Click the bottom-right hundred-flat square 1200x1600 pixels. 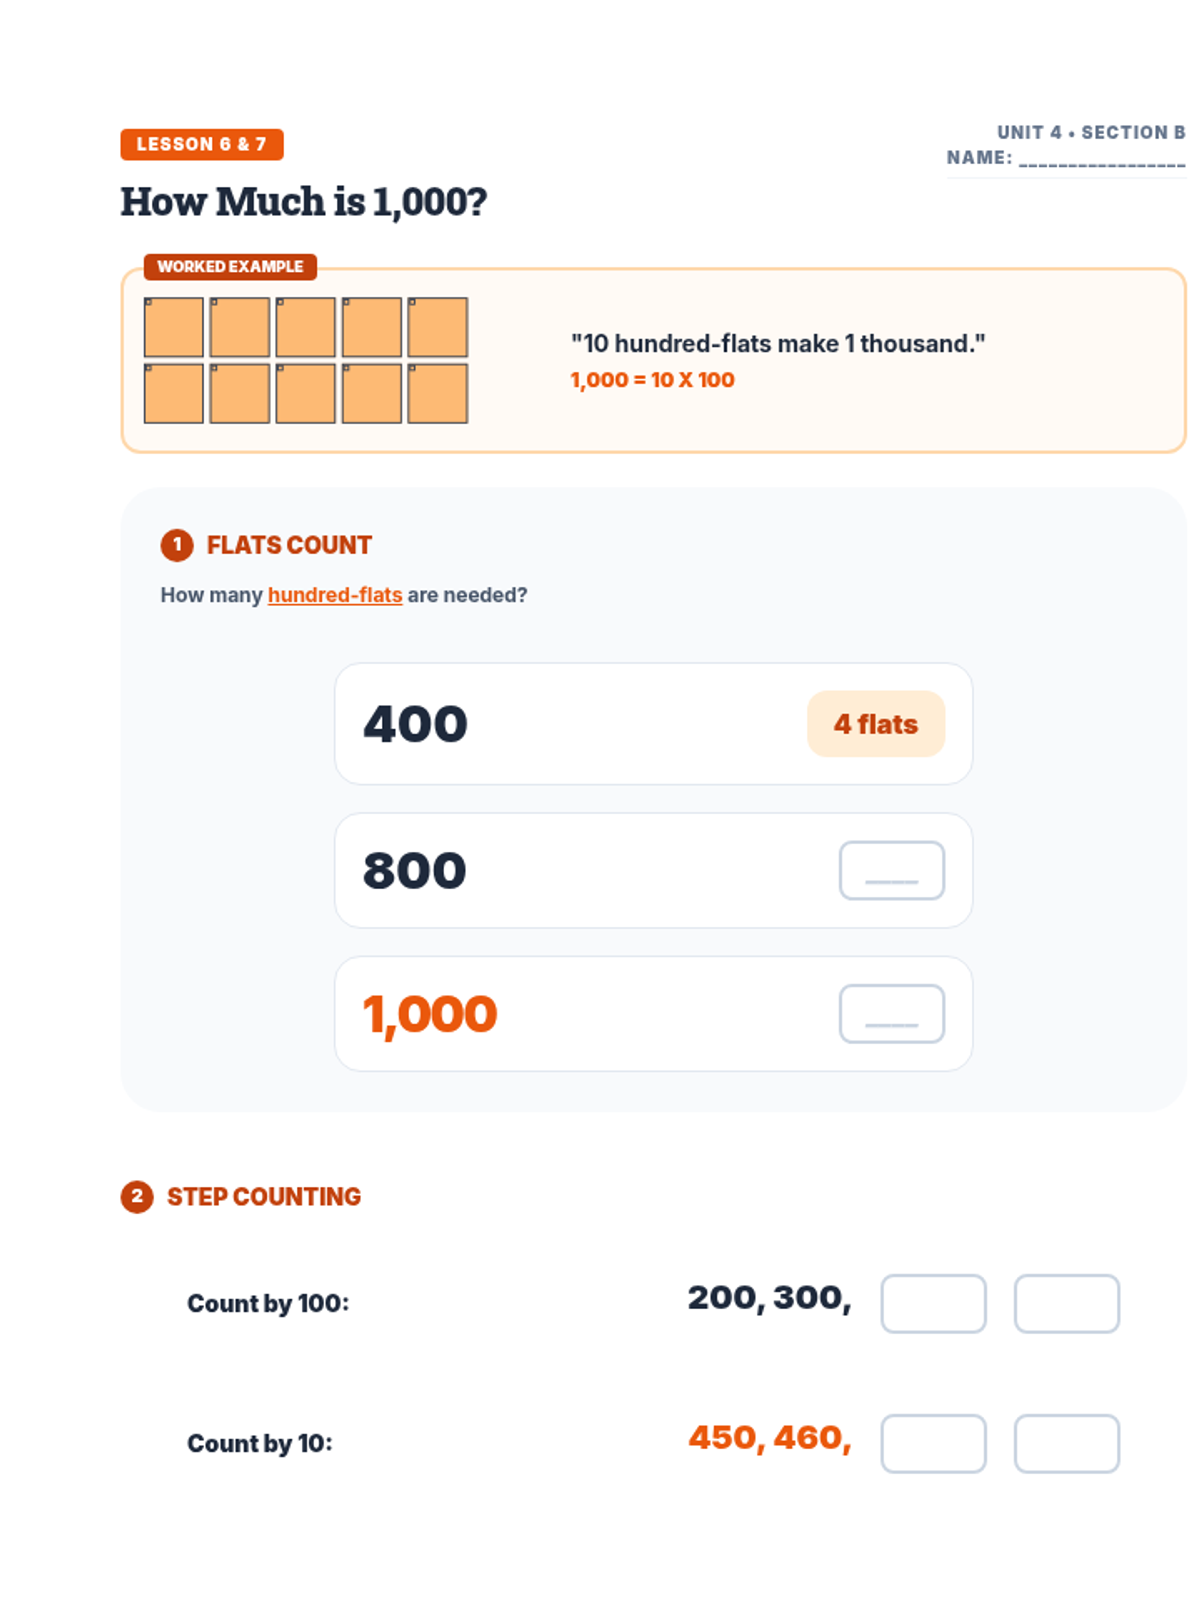437,393
